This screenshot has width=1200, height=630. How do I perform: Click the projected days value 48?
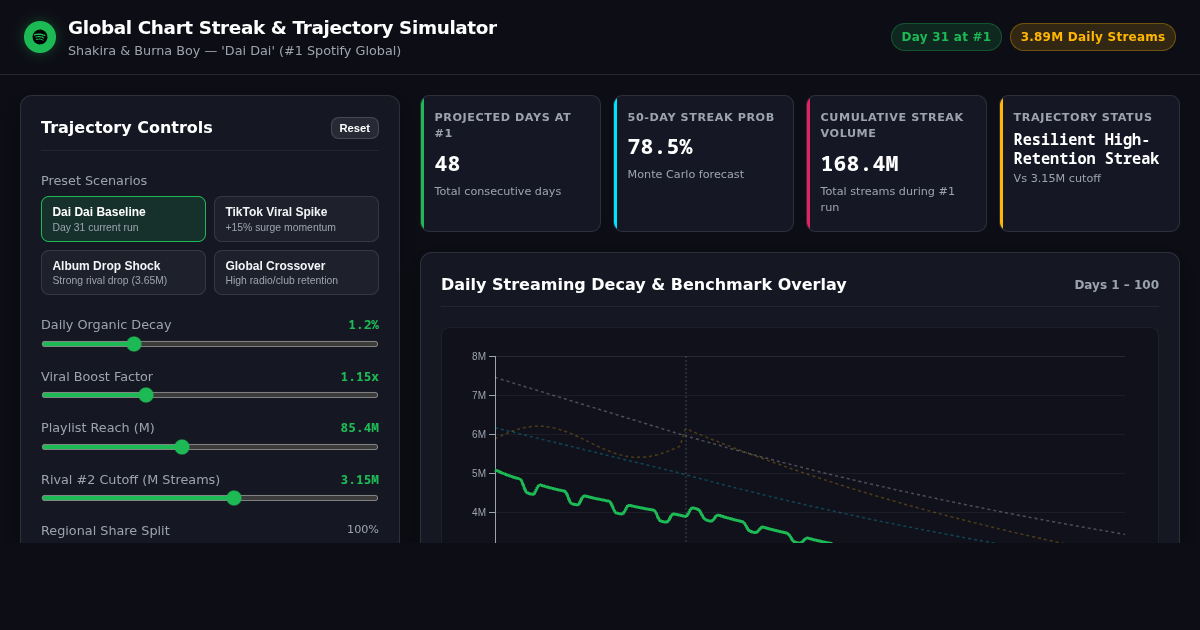tap(448, 164)
